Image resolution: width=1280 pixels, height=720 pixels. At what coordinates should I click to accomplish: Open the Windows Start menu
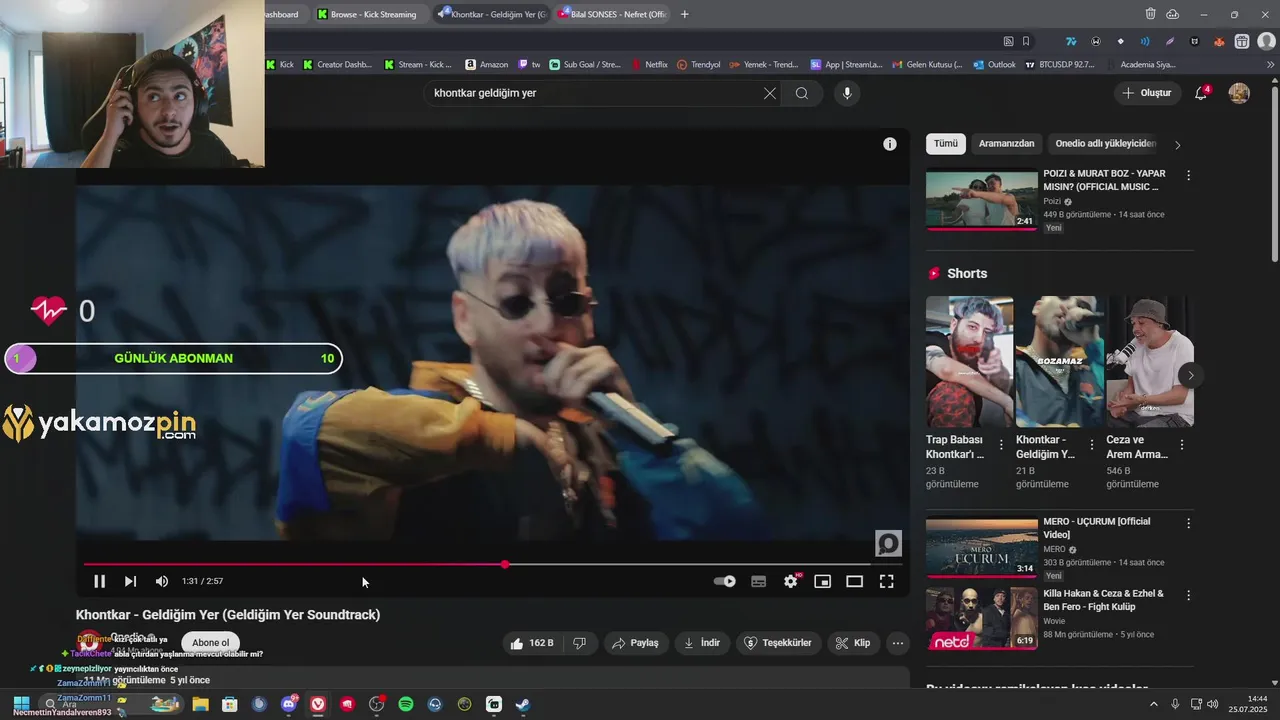click(x=21, y=704)
